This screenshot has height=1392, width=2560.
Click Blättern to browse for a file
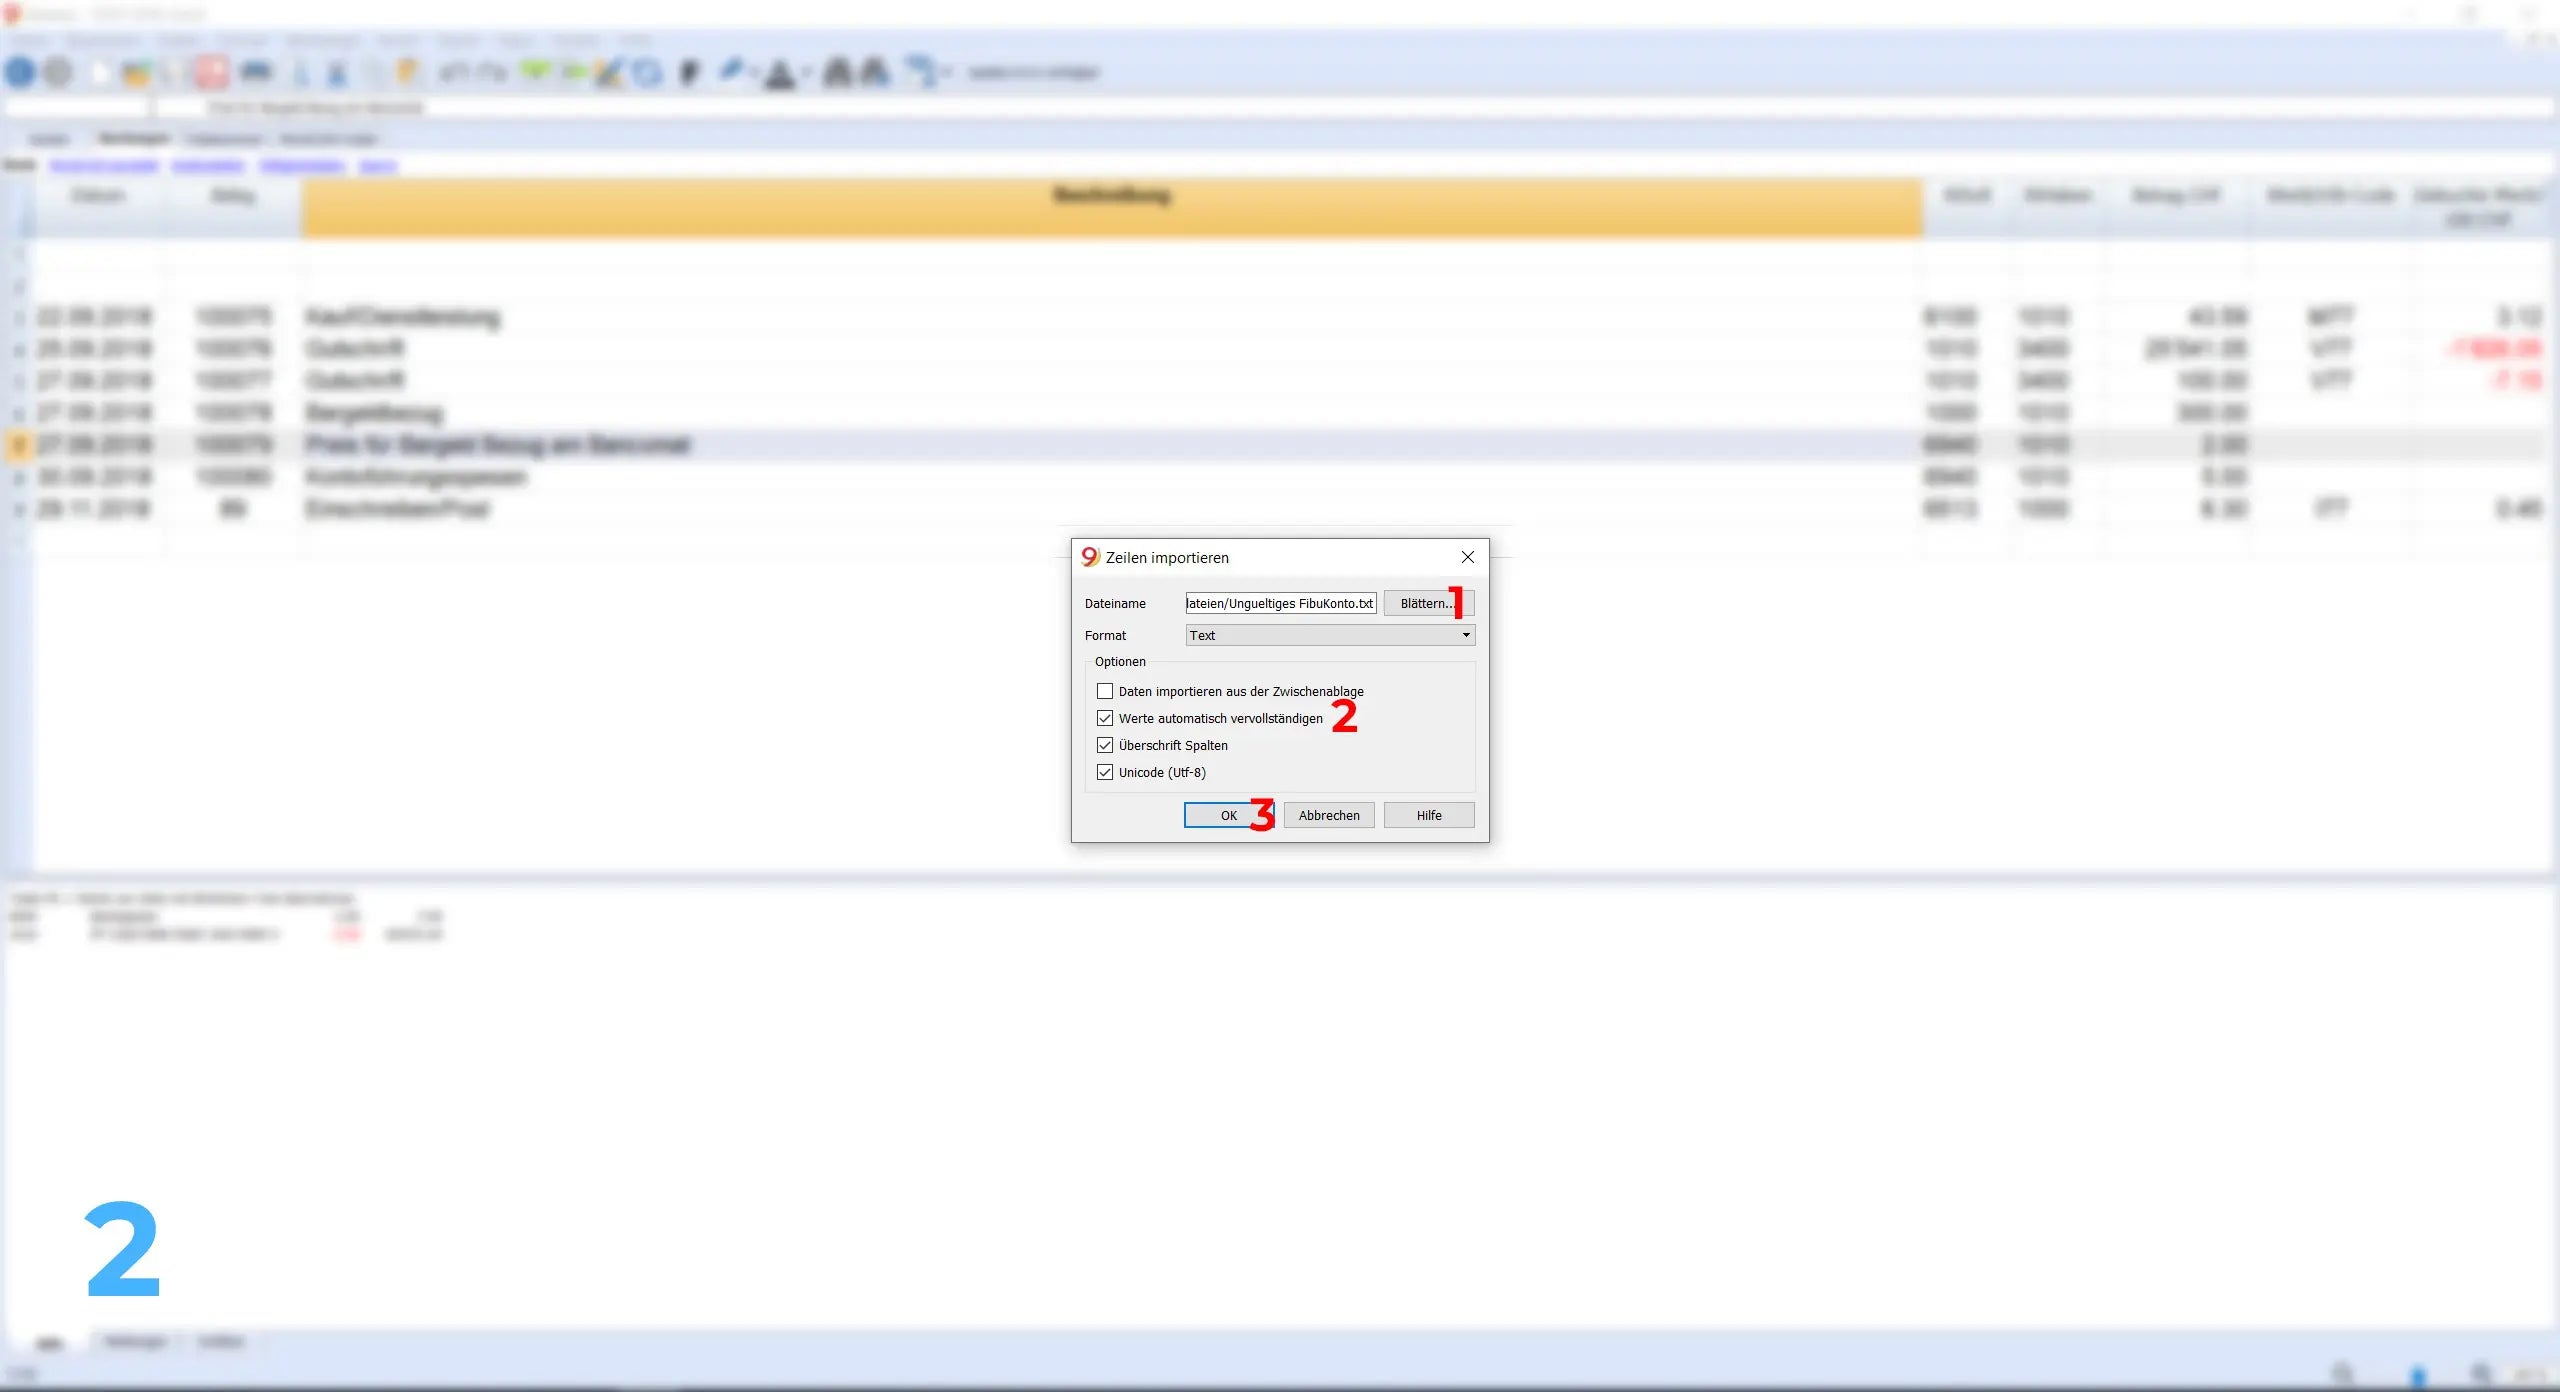click(x=1427, y=603)
